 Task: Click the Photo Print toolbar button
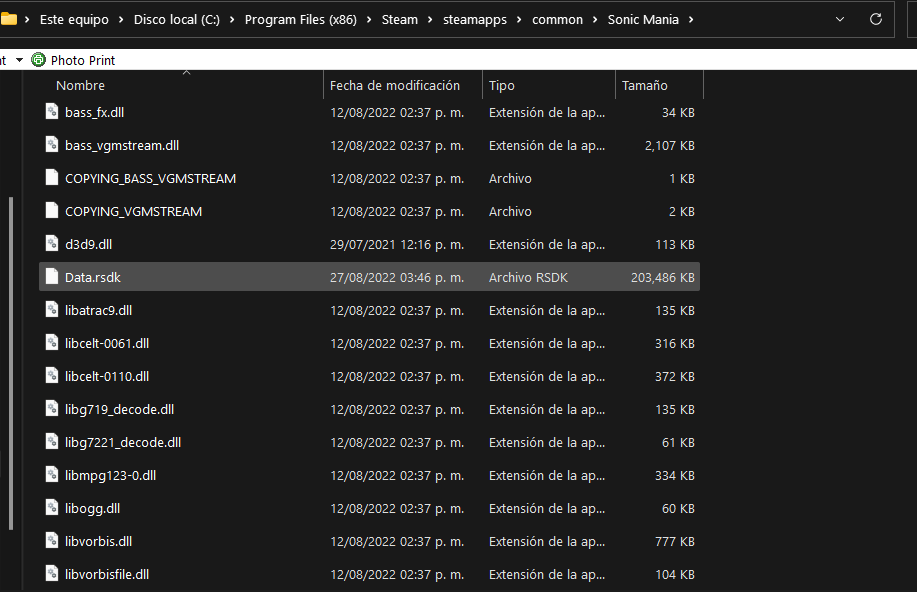tap(73, 60)
